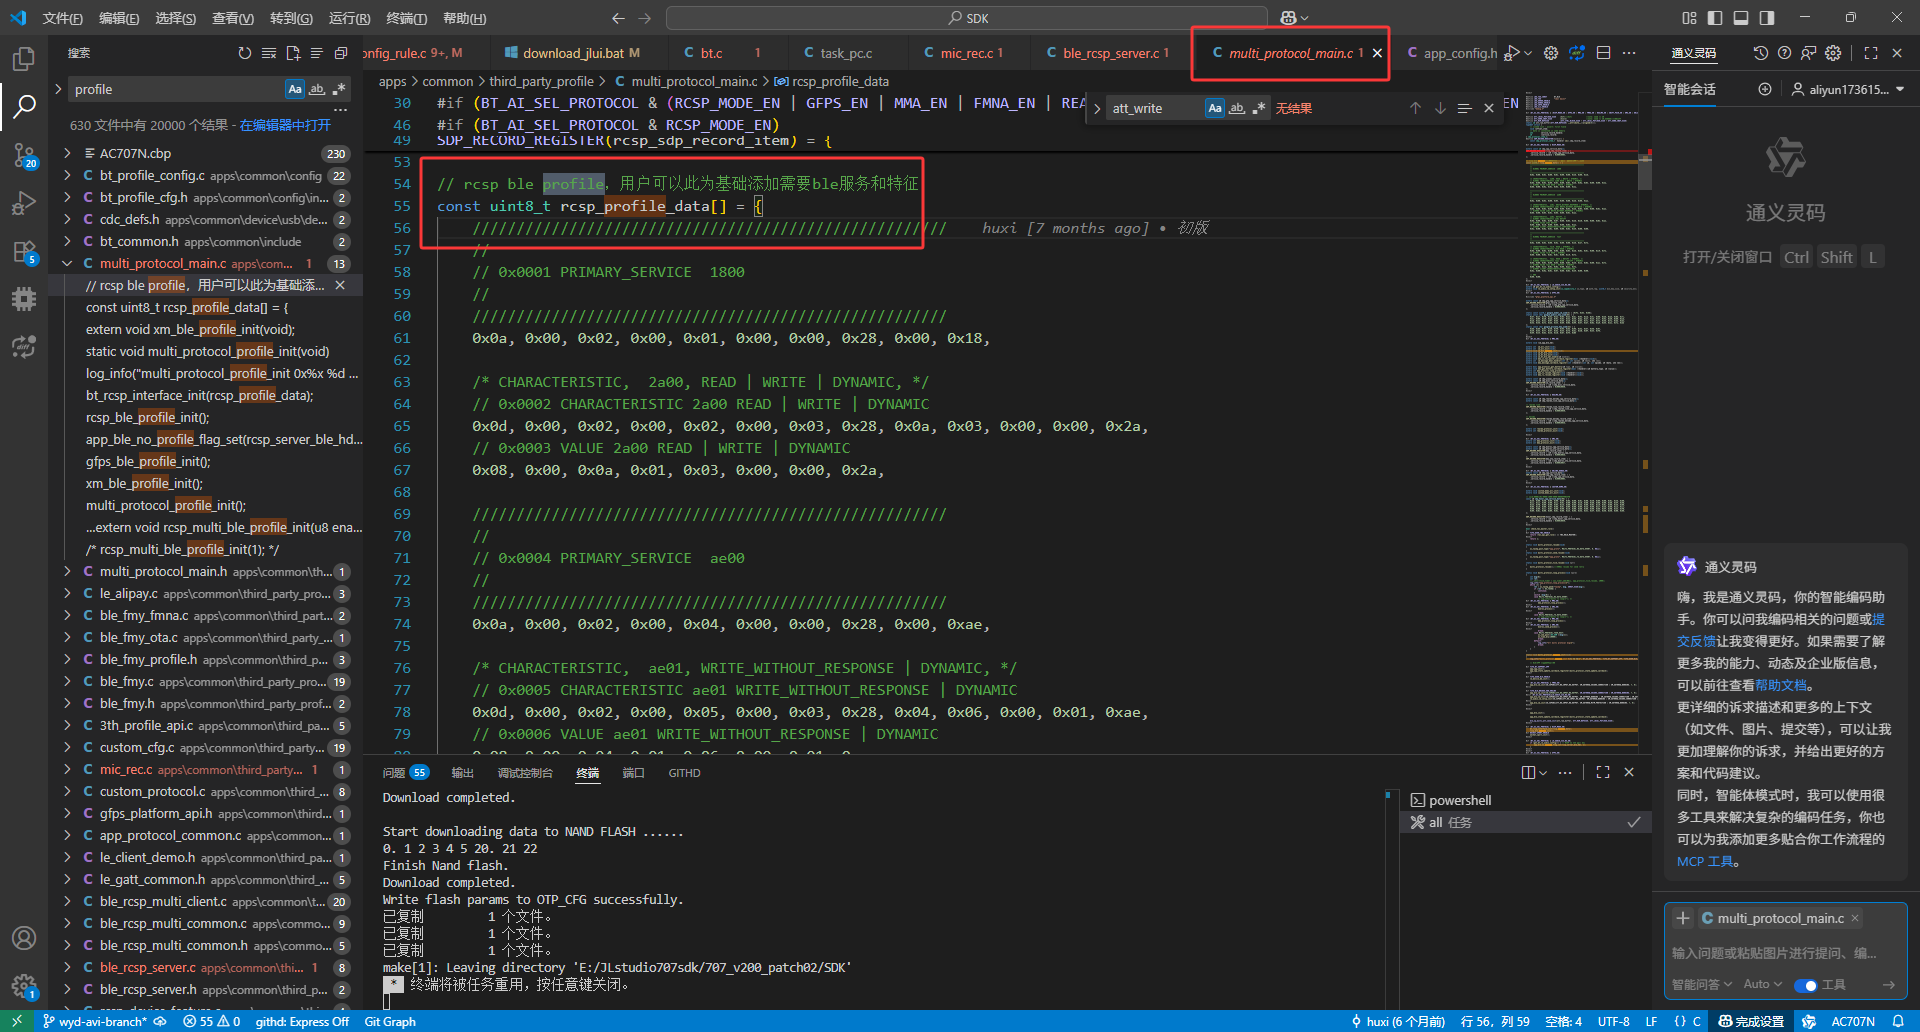Open the Extensions view in activity bar
The height and width of the screenshot is (1032, 1920).
tap(24, 251)
